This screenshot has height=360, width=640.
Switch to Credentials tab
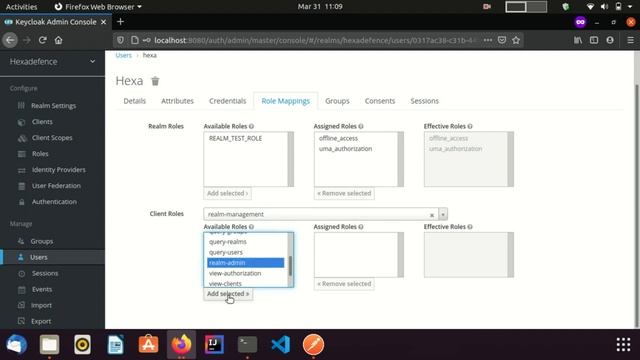coord(227,101)
